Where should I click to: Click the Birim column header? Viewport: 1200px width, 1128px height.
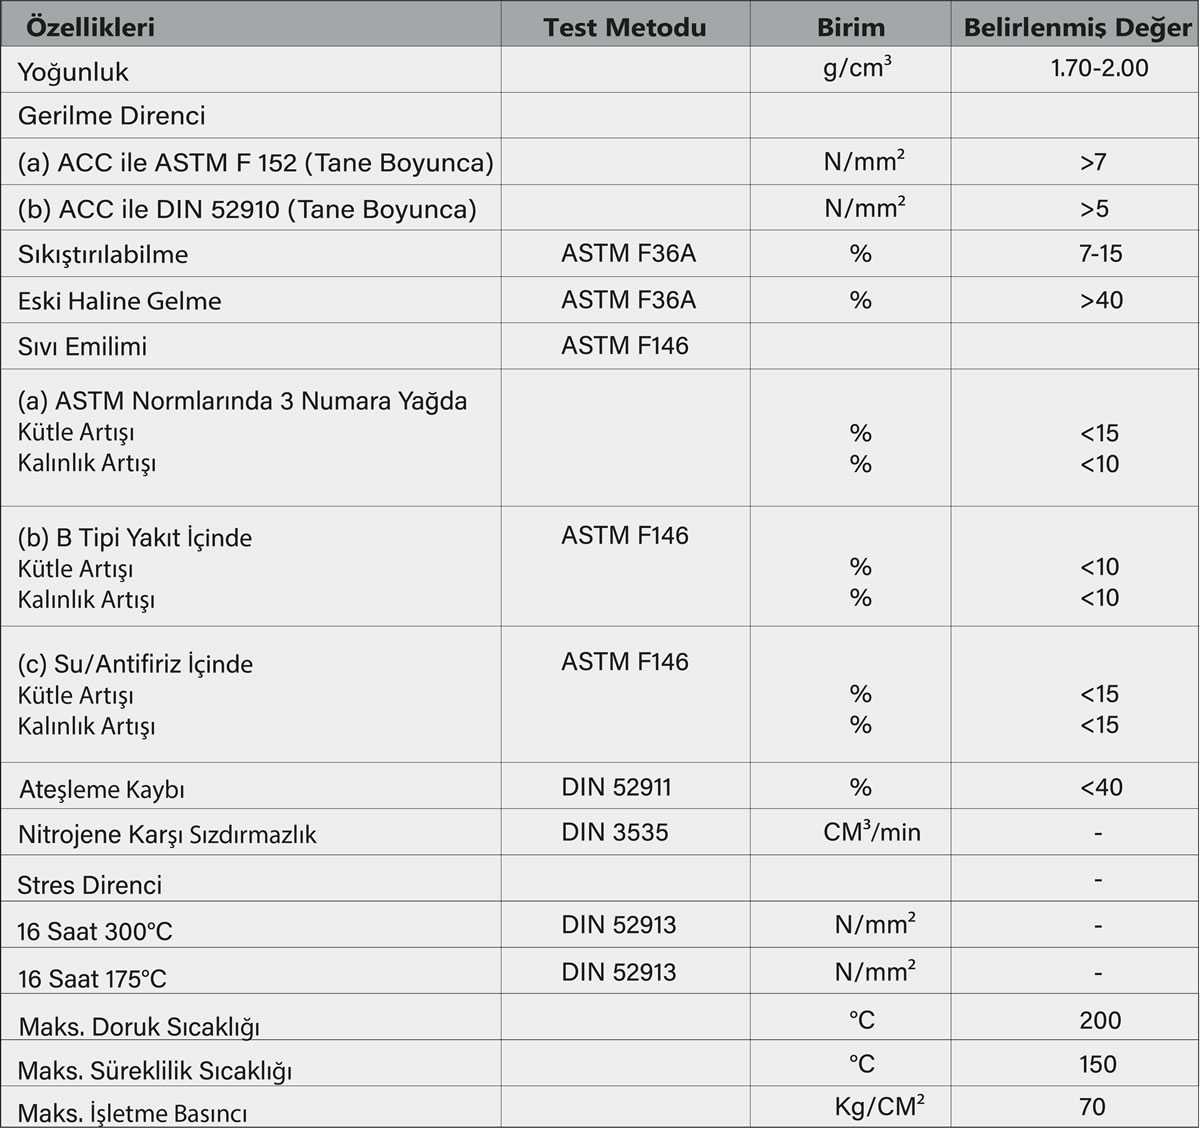pos(850,27)
